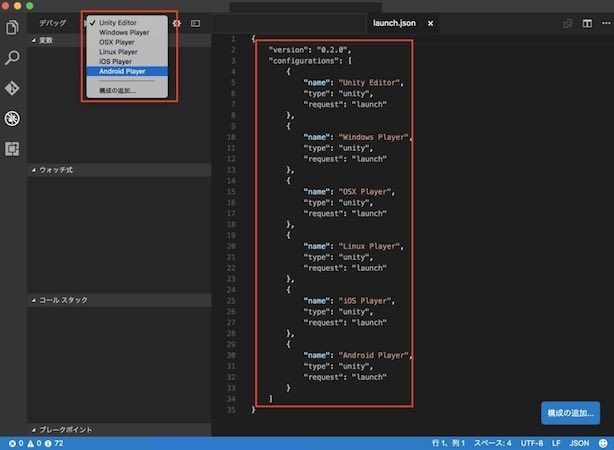Choose OSX Player configuration

(127, 42)
